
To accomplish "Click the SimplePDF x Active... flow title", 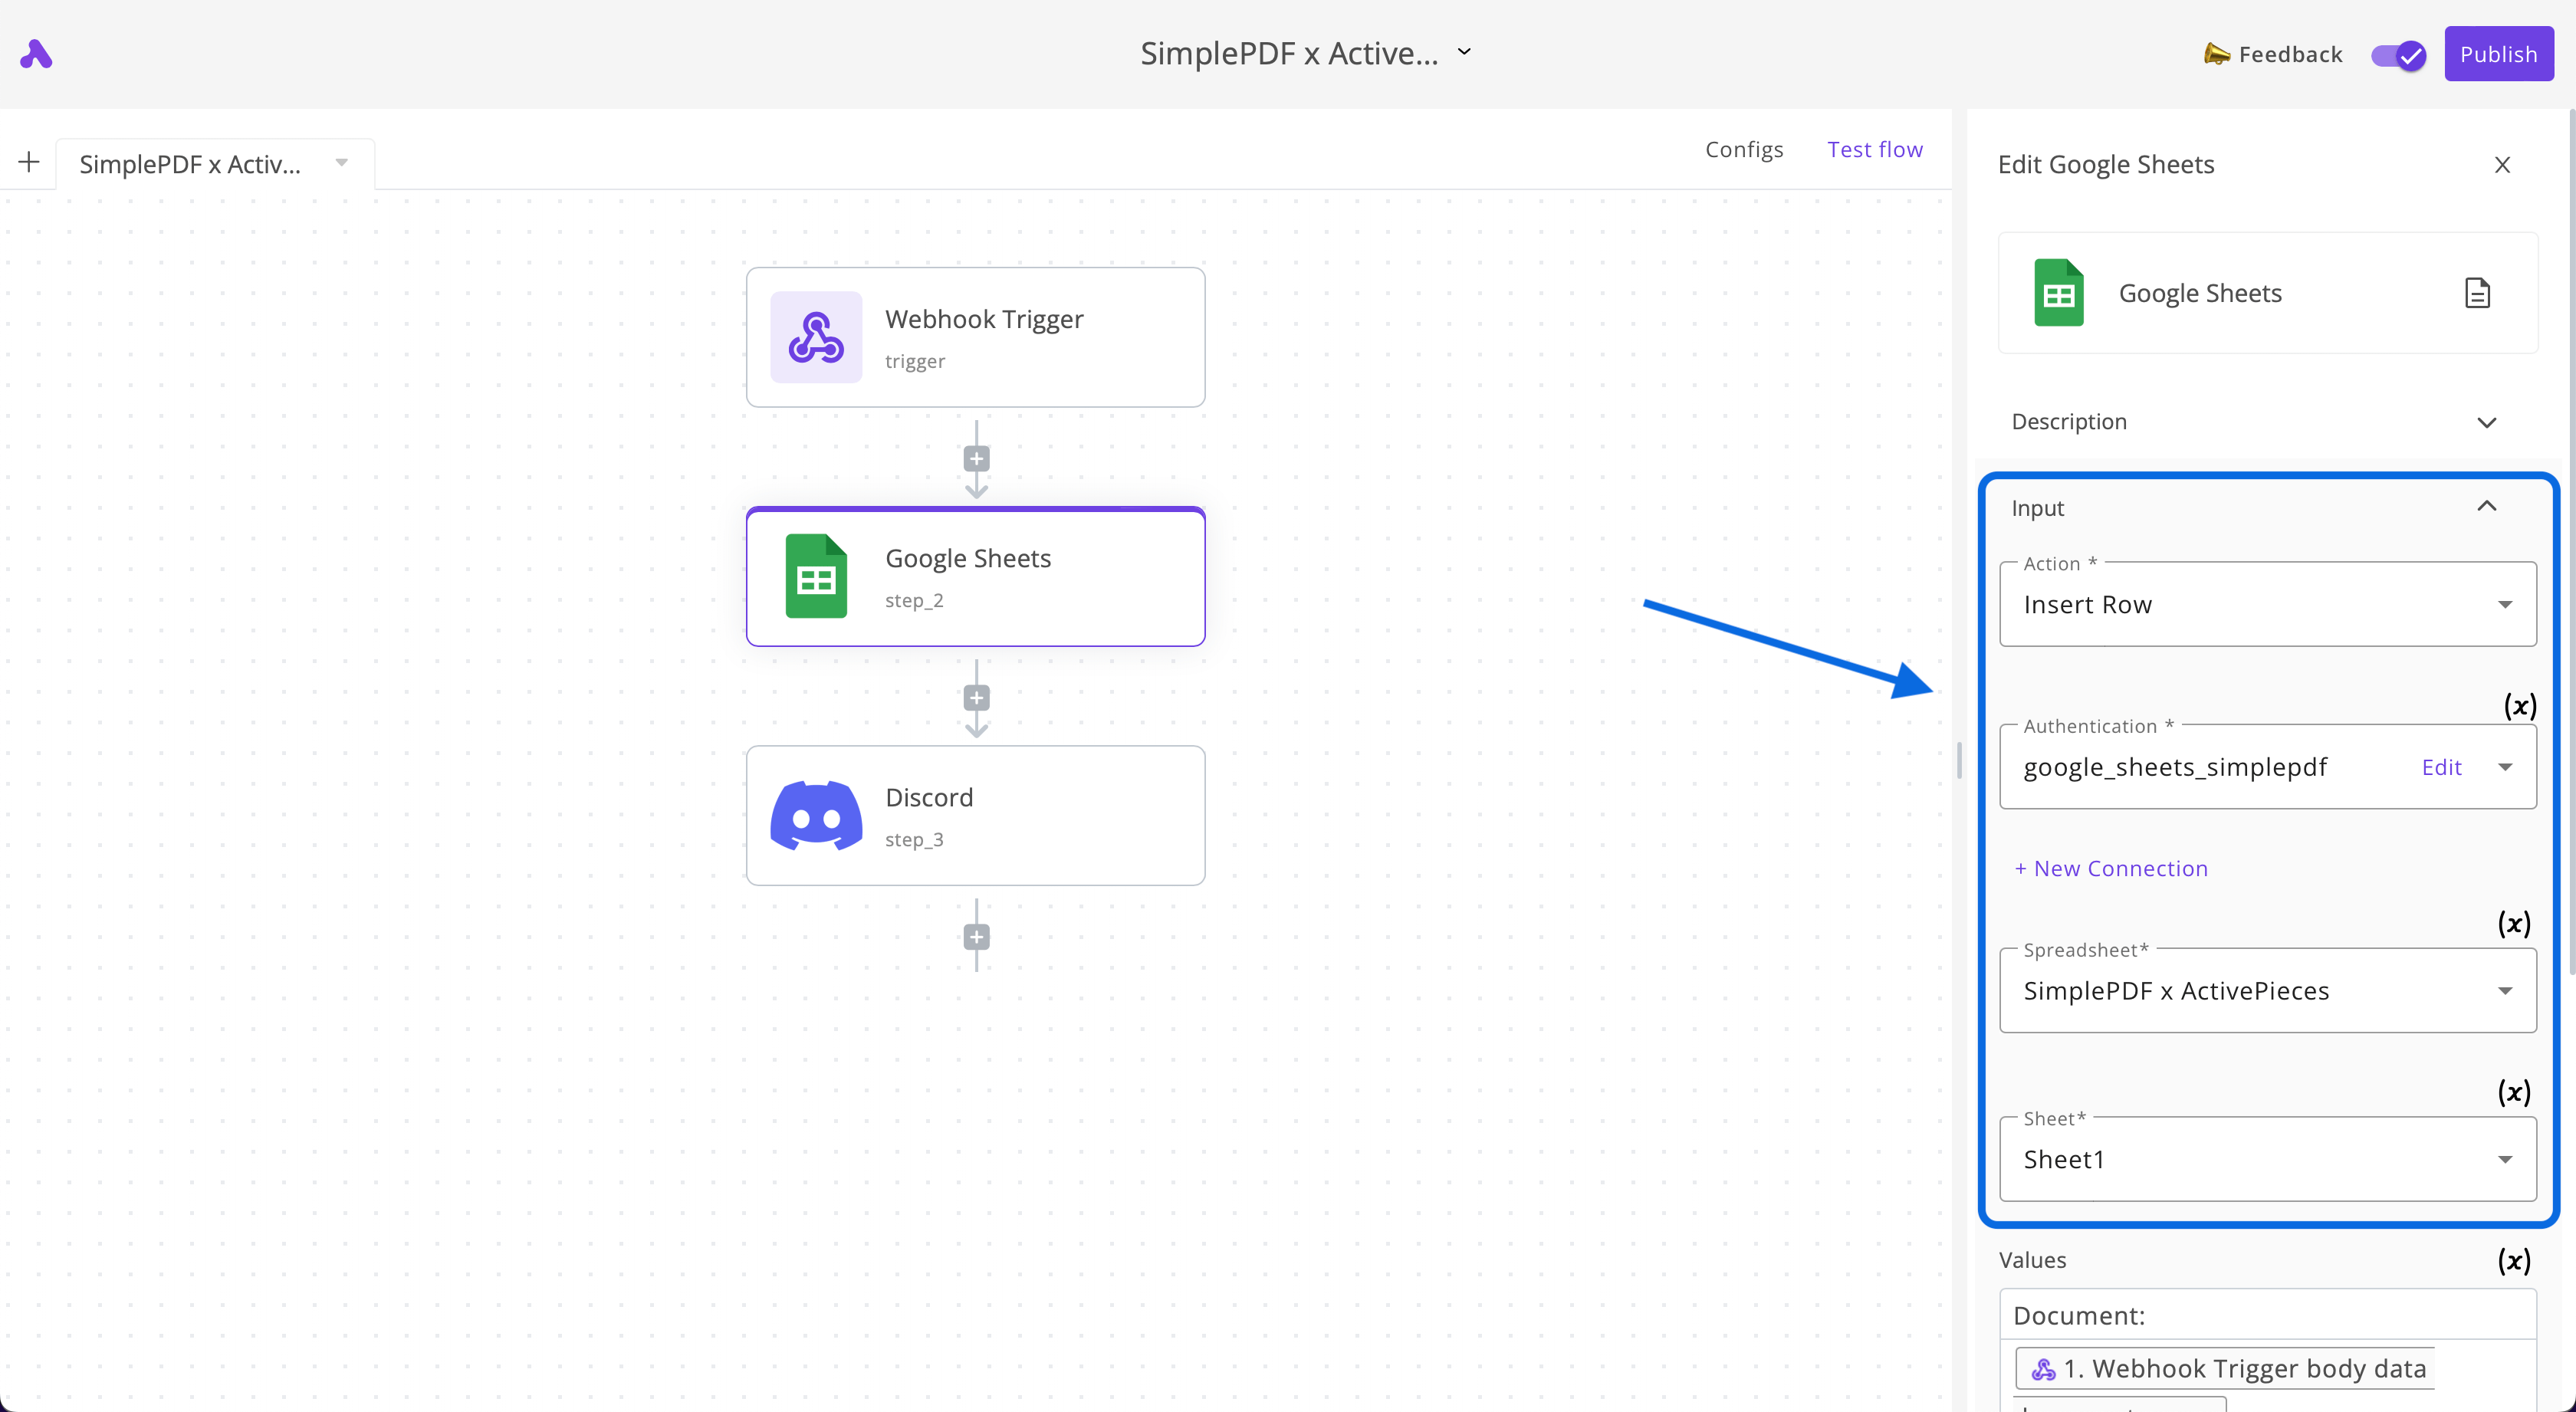I will point(1289,53).
